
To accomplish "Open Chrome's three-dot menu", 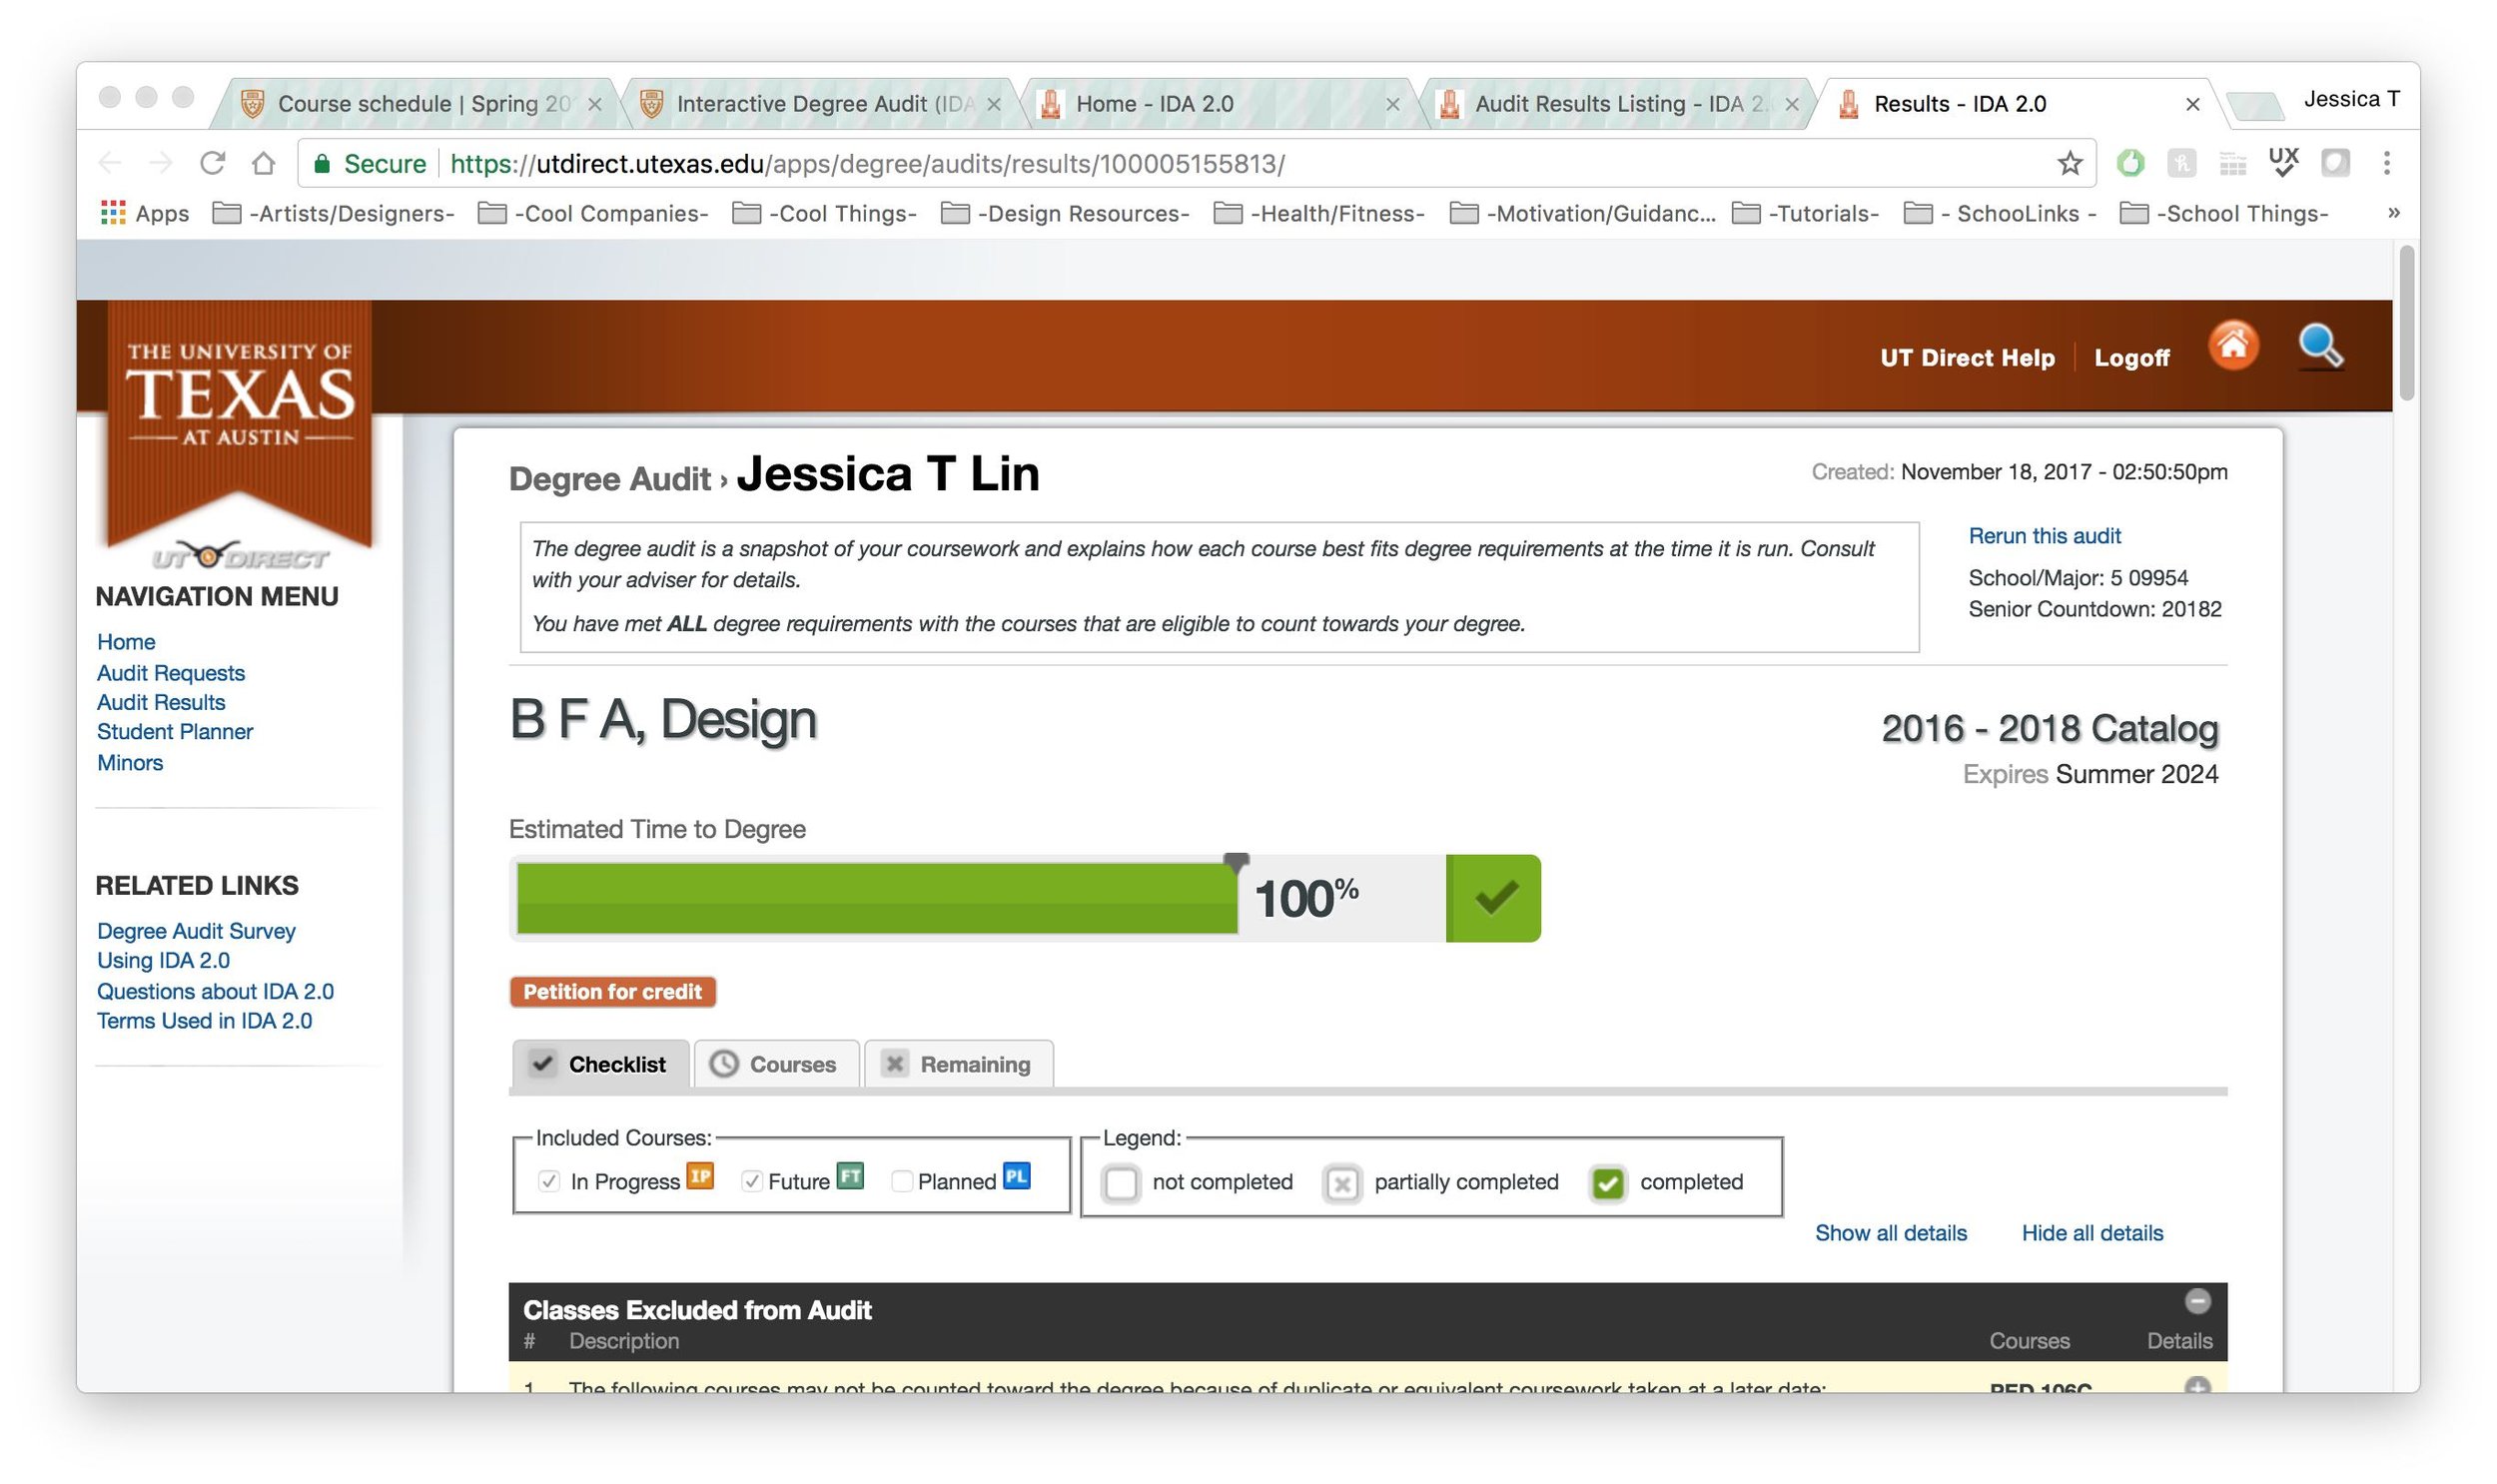I will pyautogui.click(x=2385, y=163).
